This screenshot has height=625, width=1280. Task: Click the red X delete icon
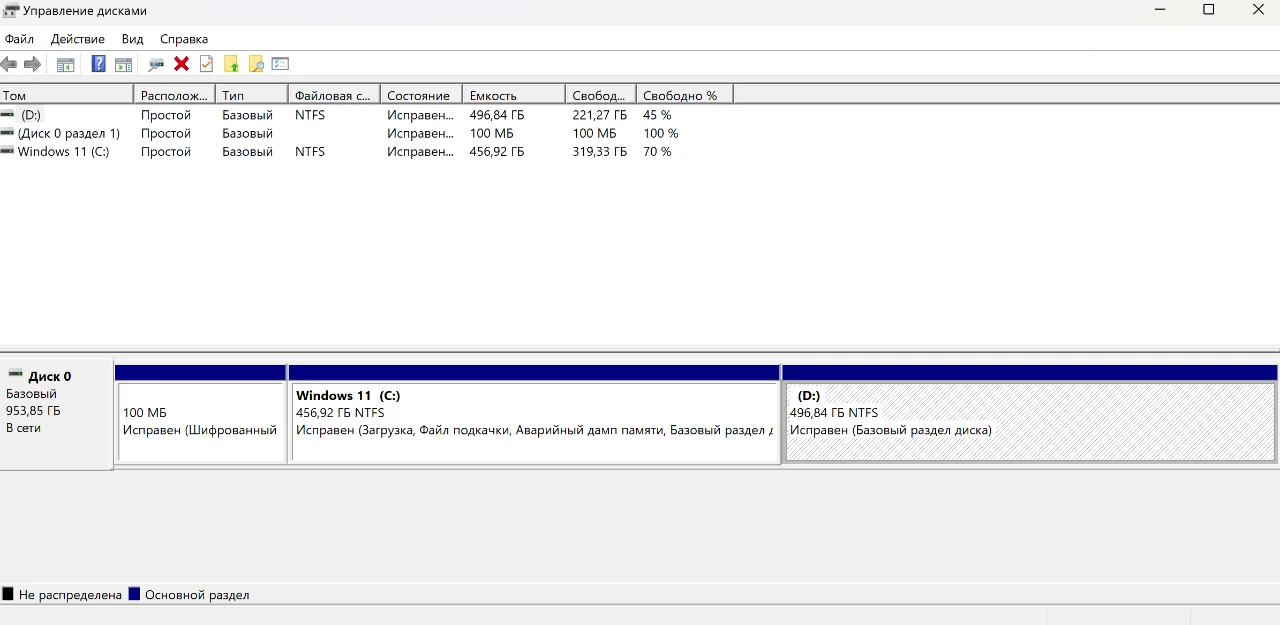point(181,64)
